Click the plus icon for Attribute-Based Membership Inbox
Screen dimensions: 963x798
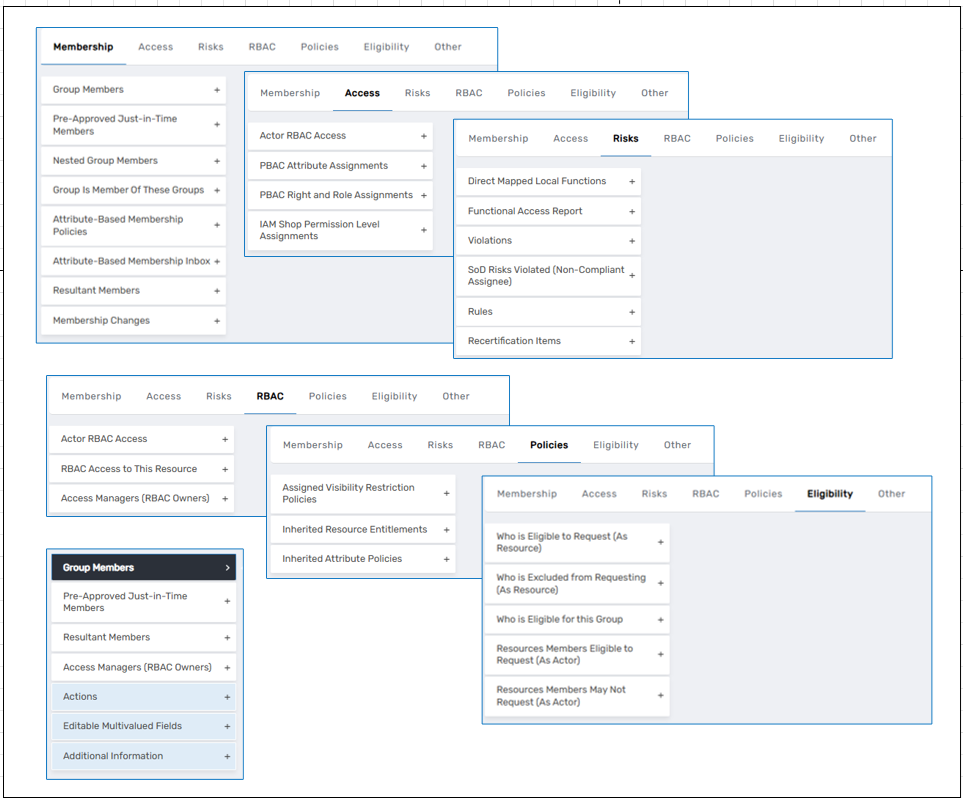(x=217, y=262)
